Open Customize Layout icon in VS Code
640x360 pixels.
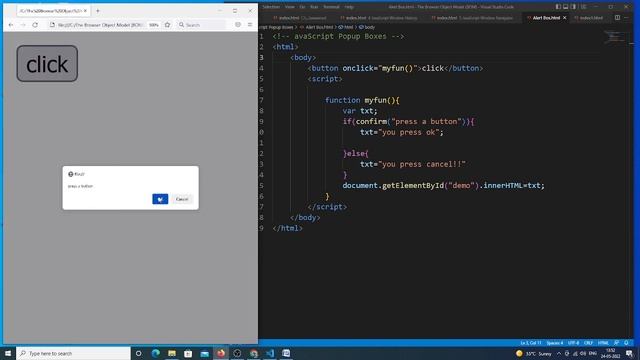point(584,7)
